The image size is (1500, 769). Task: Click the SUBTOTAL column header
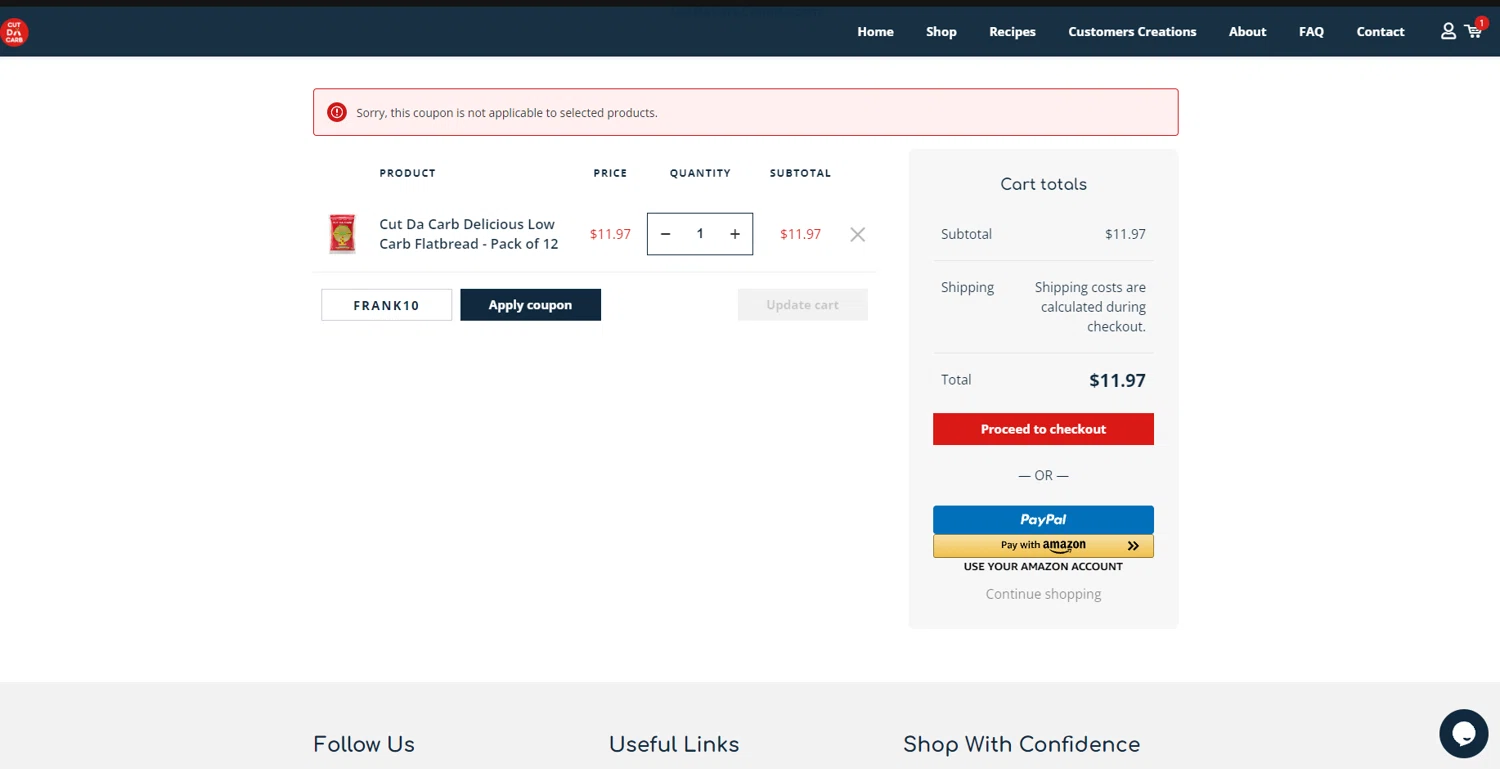click(x=800, y=173)
